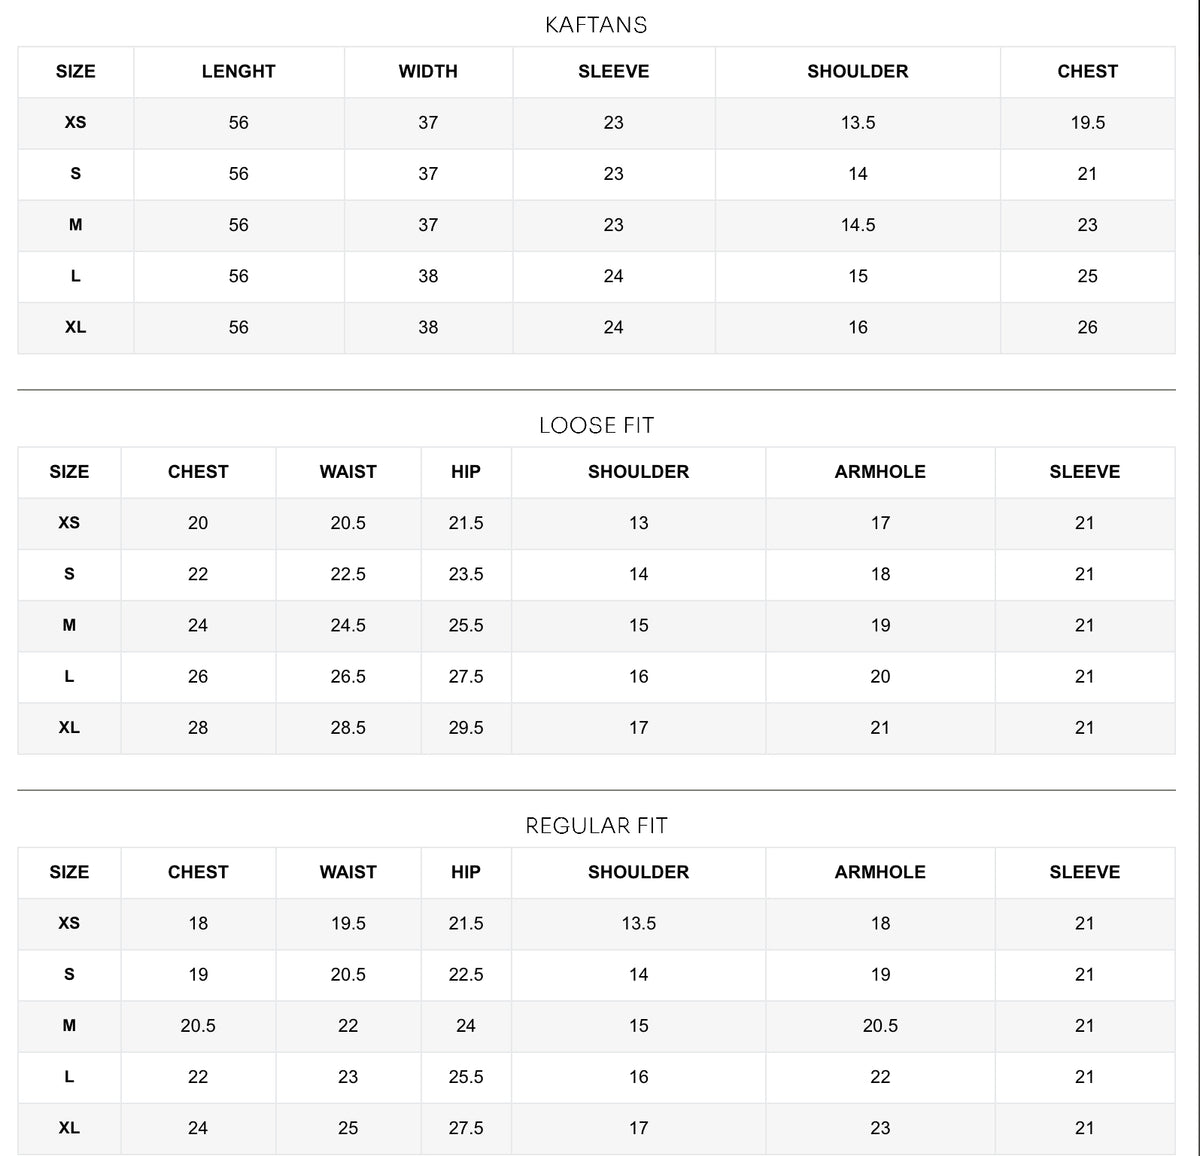Click the WIDTH column header in Kaftans
The width and height of the screenshot is (1200, 1156).
428,71
